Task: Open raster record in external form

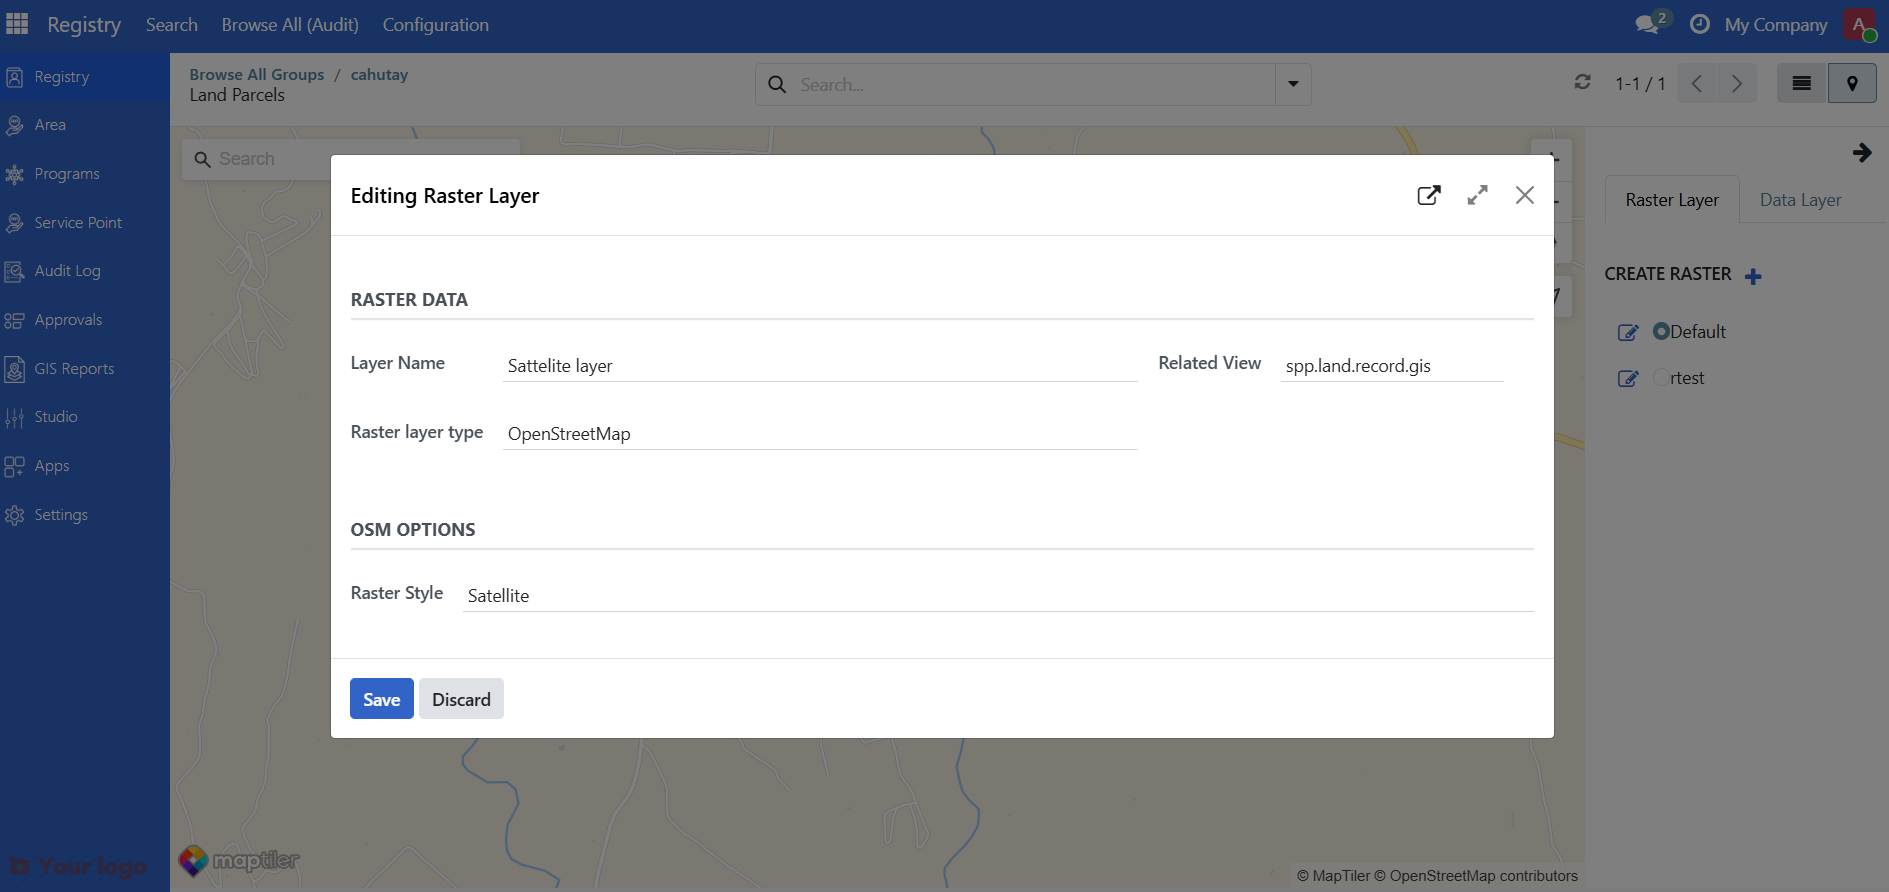Action: tap(1429, 195)
